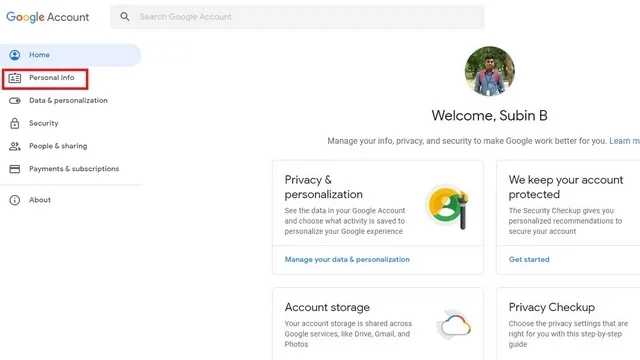Screen dimensions: 640x360
Task: Open the profile picture avatar
Action: pos(489,71)
